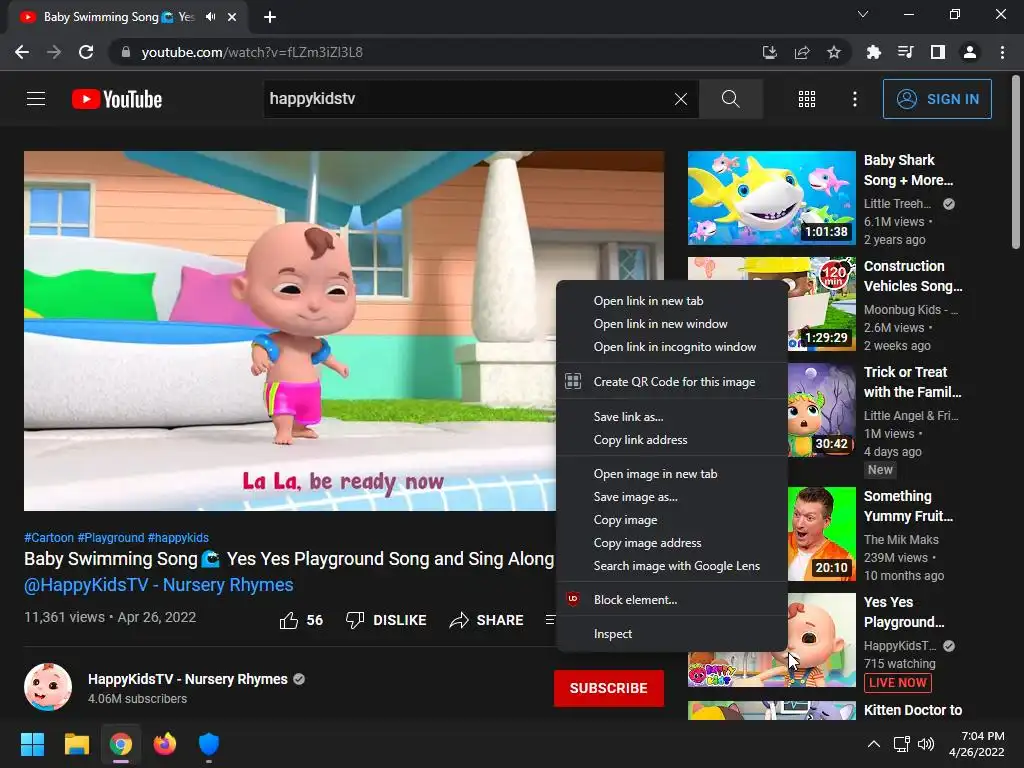Screen dimensions: 1024x768
Task: Open the #happykids hashtag link
Action: (x=178, y=537)
